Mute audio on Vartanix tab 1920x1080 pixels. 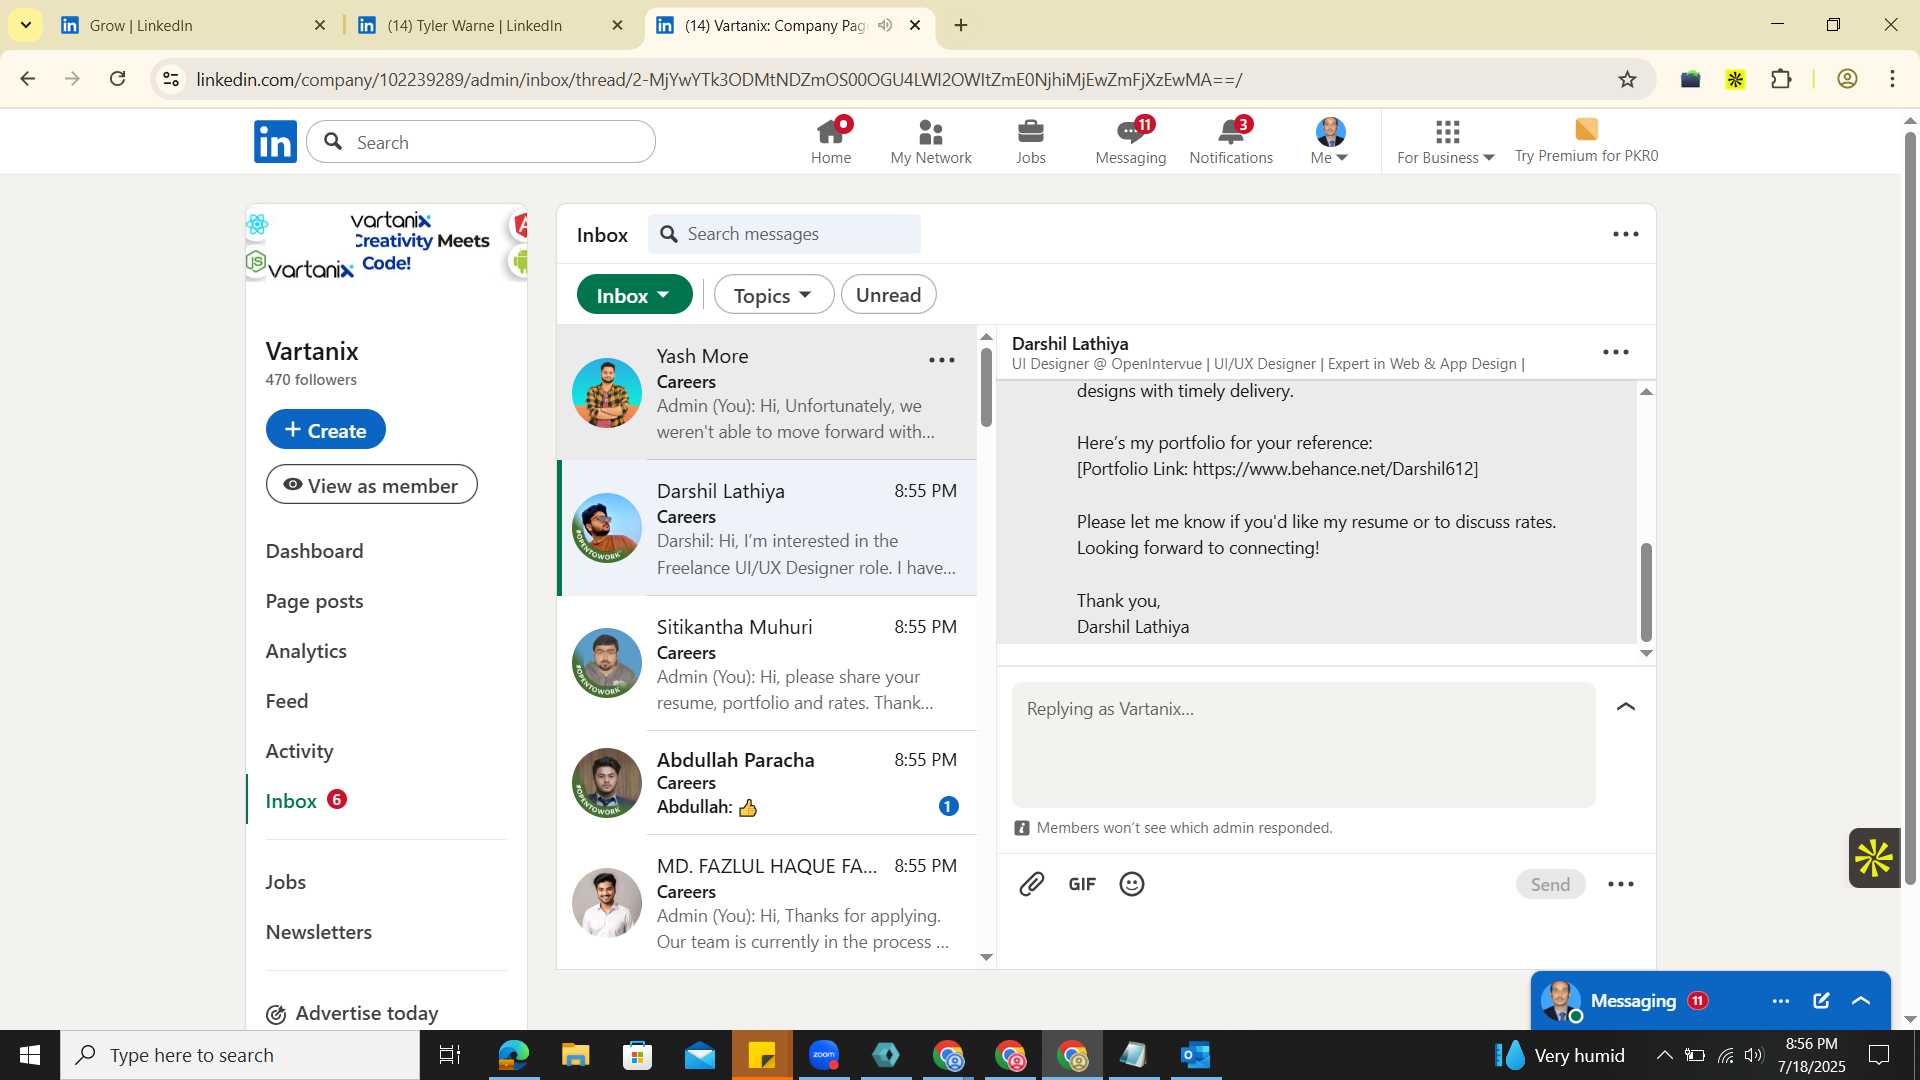pyautogui.click(x=884, y=25)
